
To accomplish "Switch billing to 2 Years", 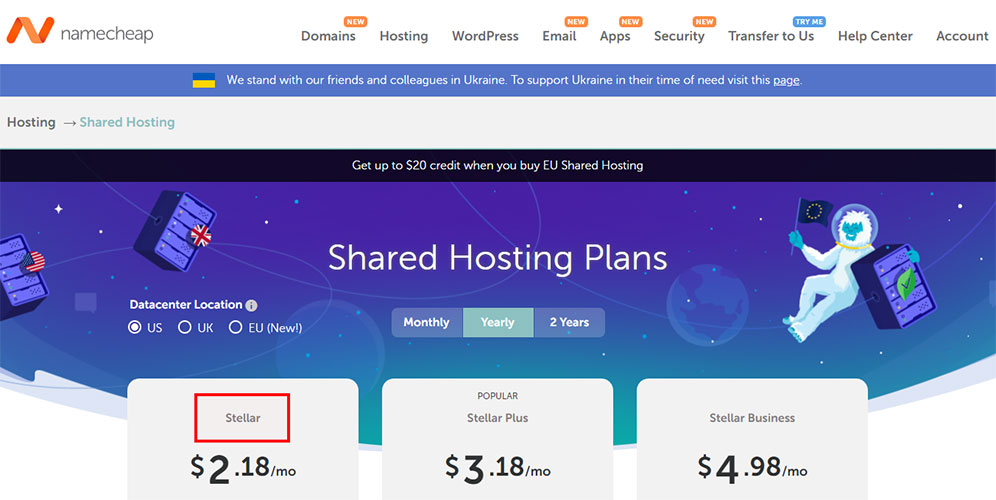I will (569, 323).
